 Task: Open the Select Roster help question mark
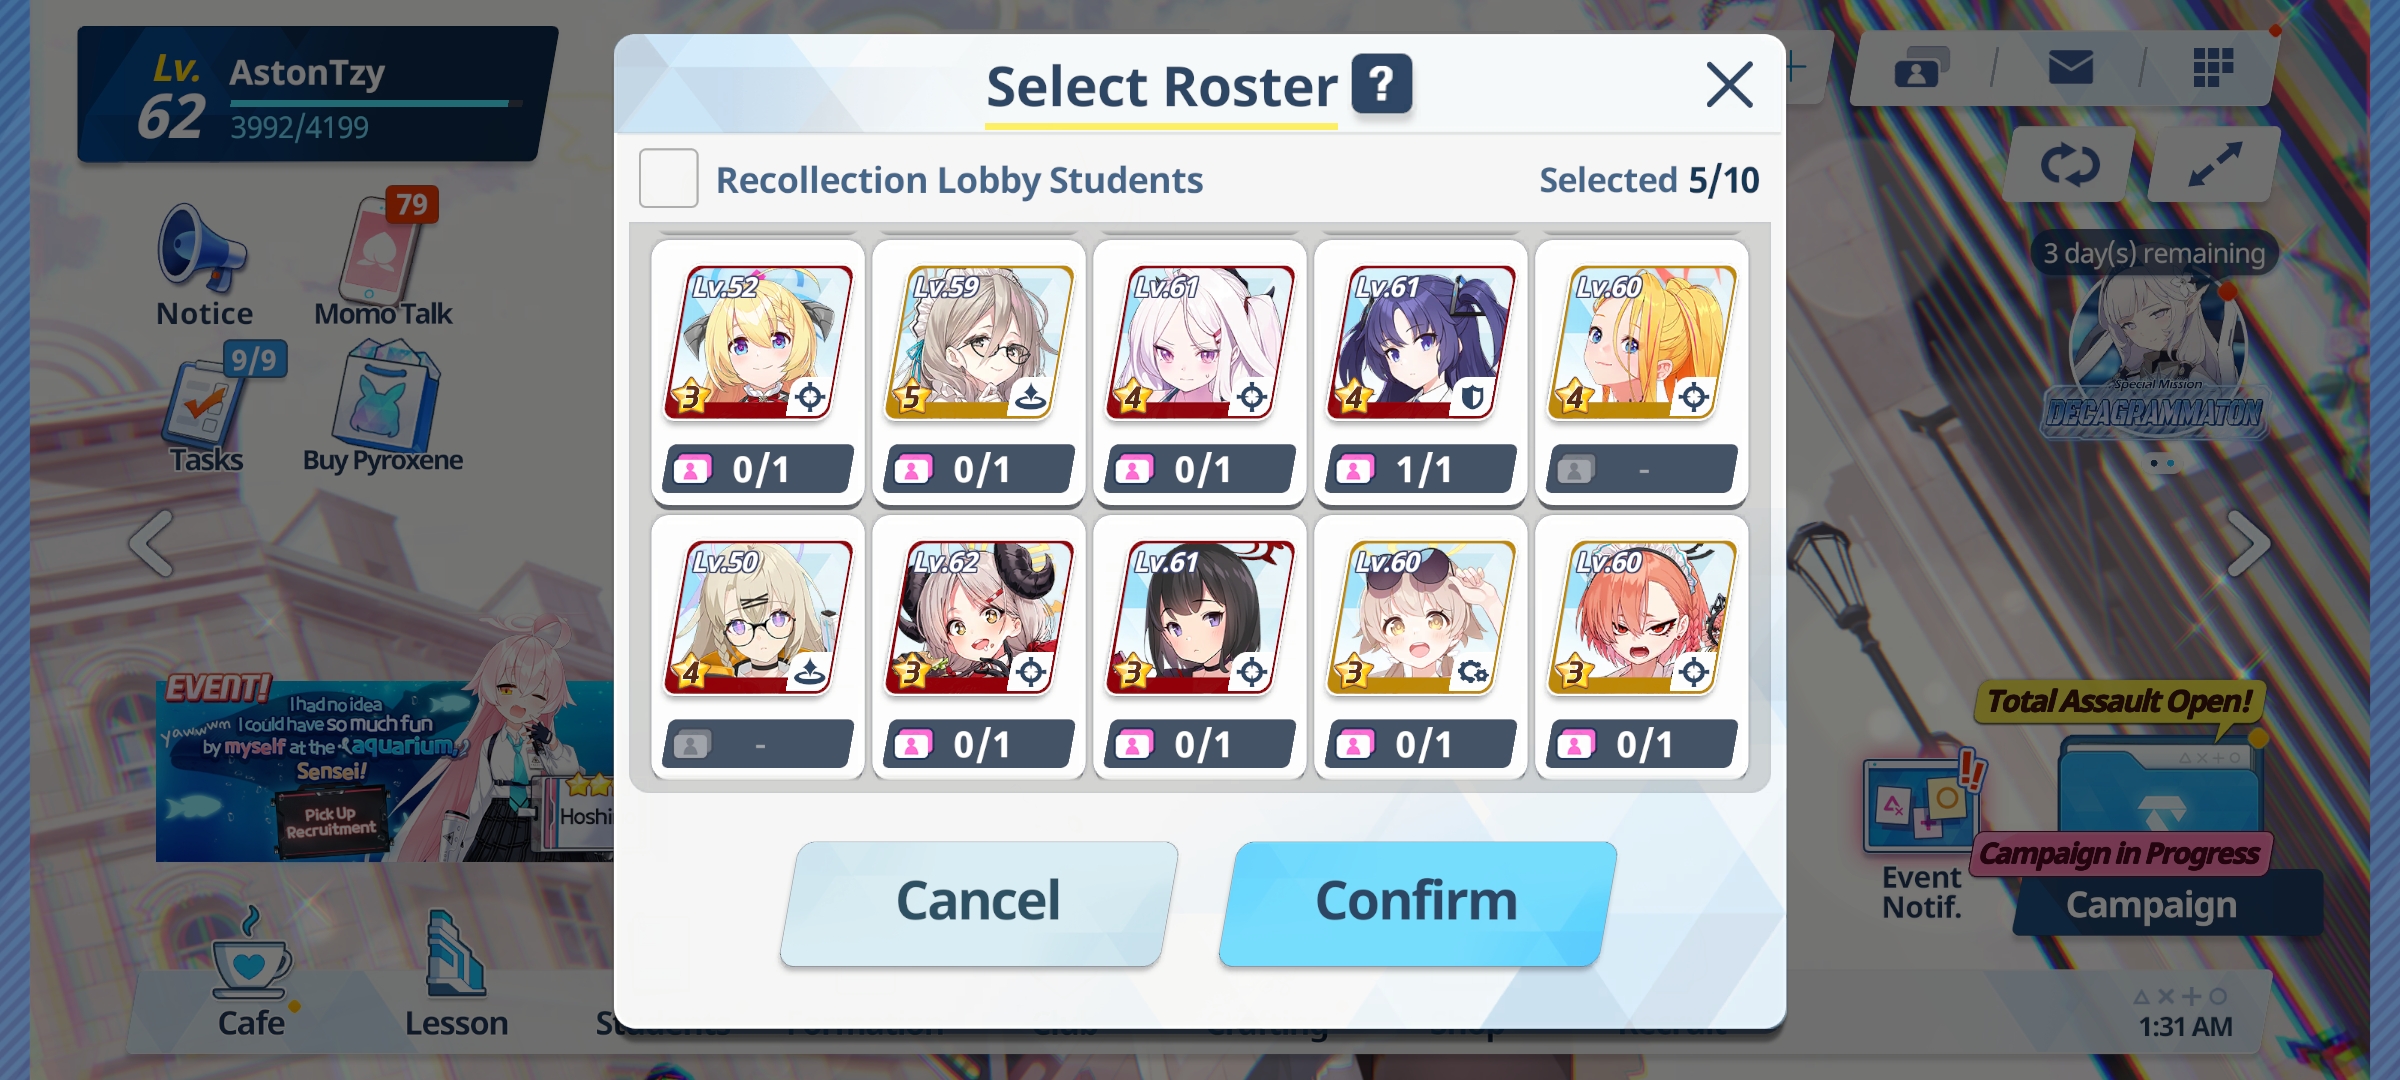point(1381,84)
